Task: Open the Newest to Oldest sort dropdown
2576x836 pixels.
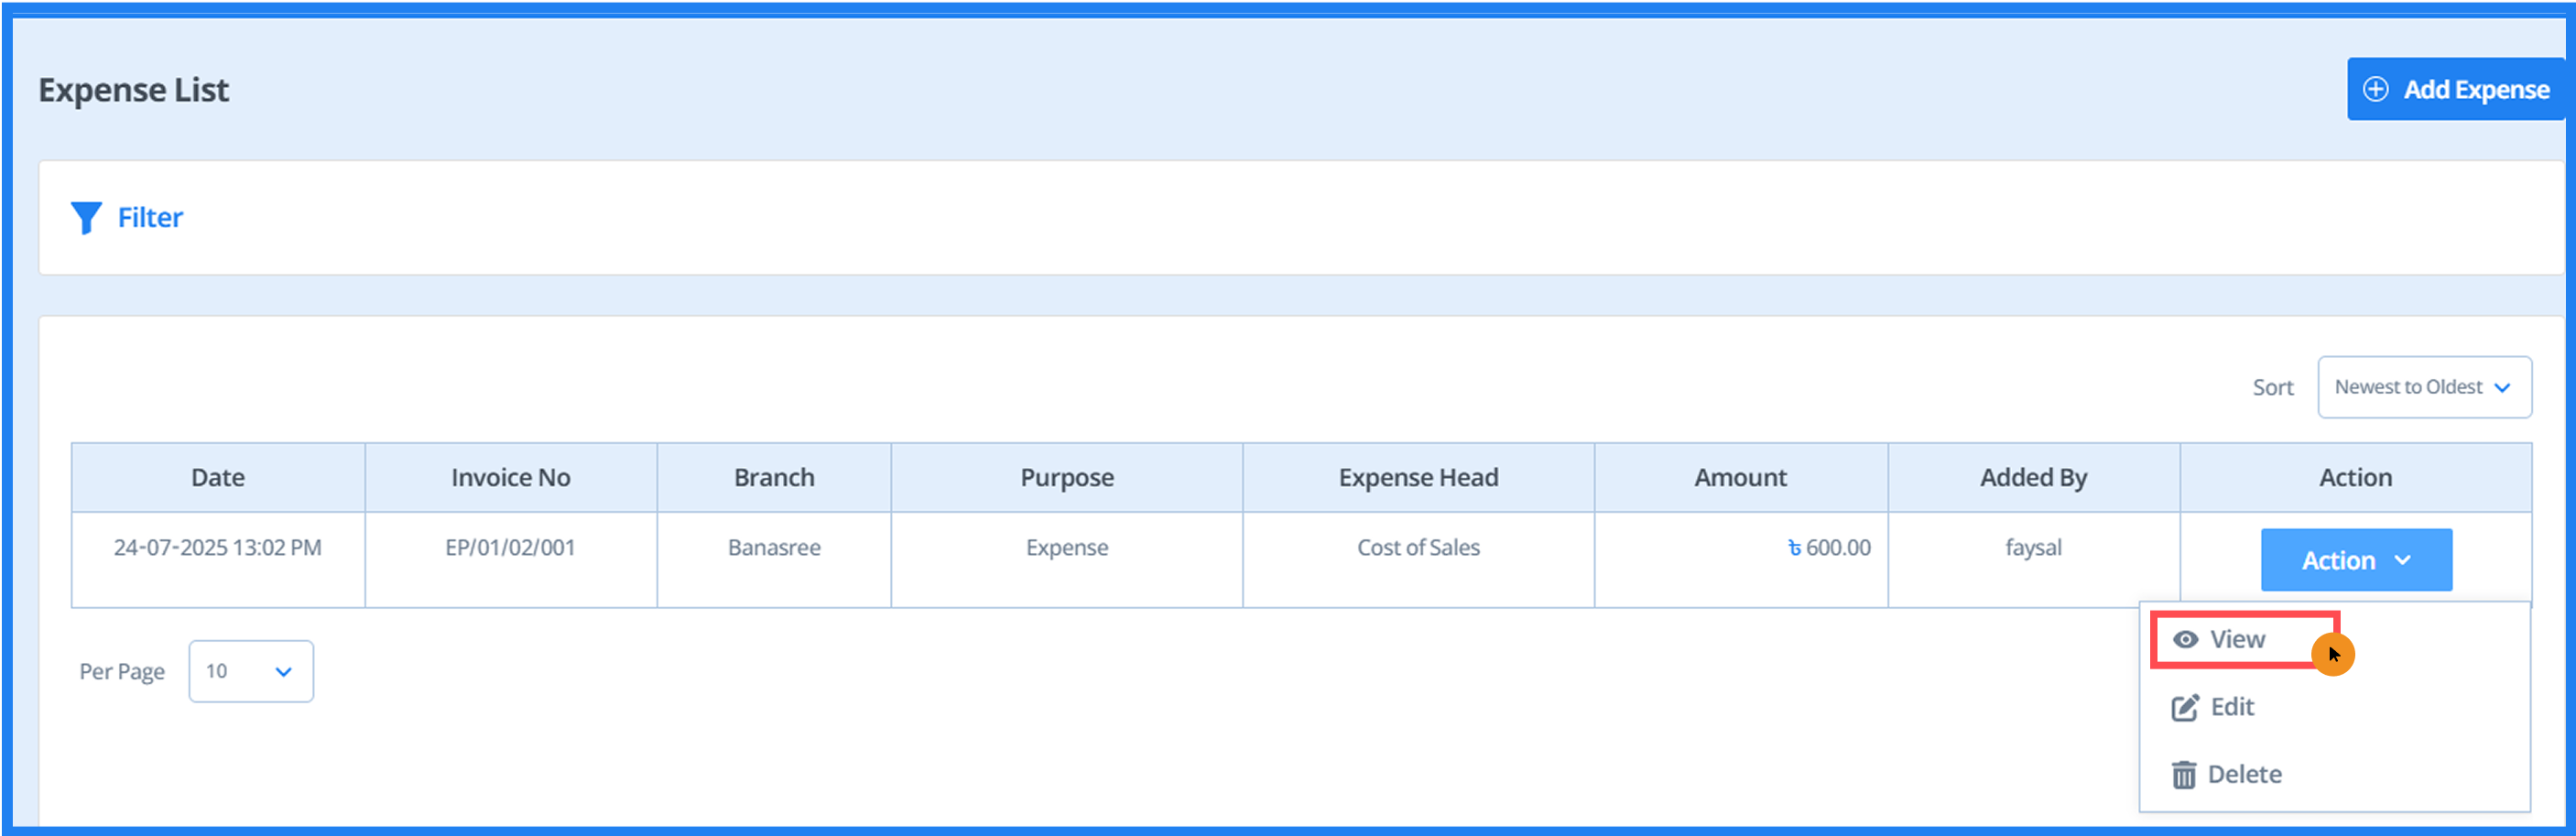Action: tap(2424, 387)
